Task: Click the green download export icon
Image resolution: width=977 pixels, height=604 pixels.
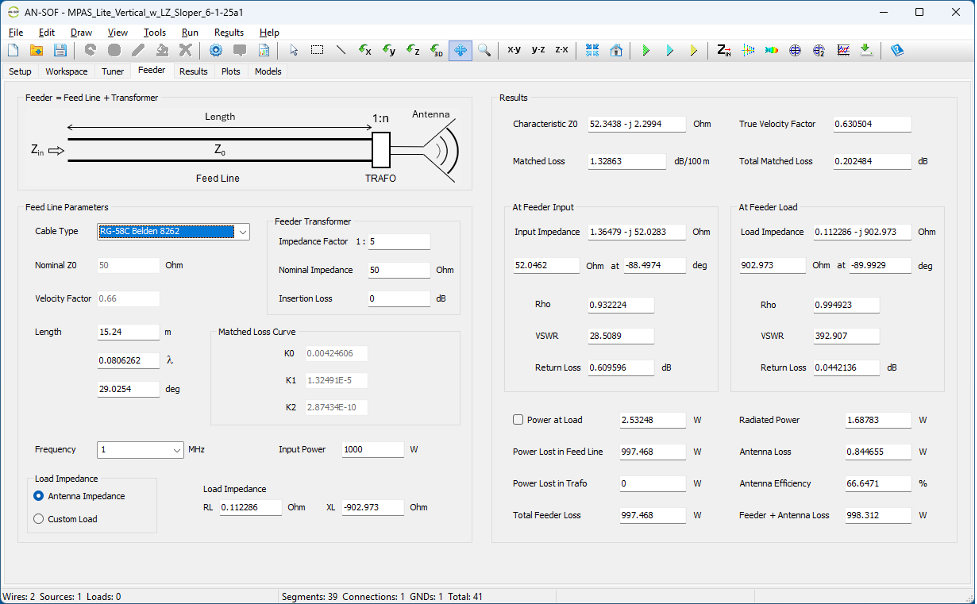Action: point(867,50)
